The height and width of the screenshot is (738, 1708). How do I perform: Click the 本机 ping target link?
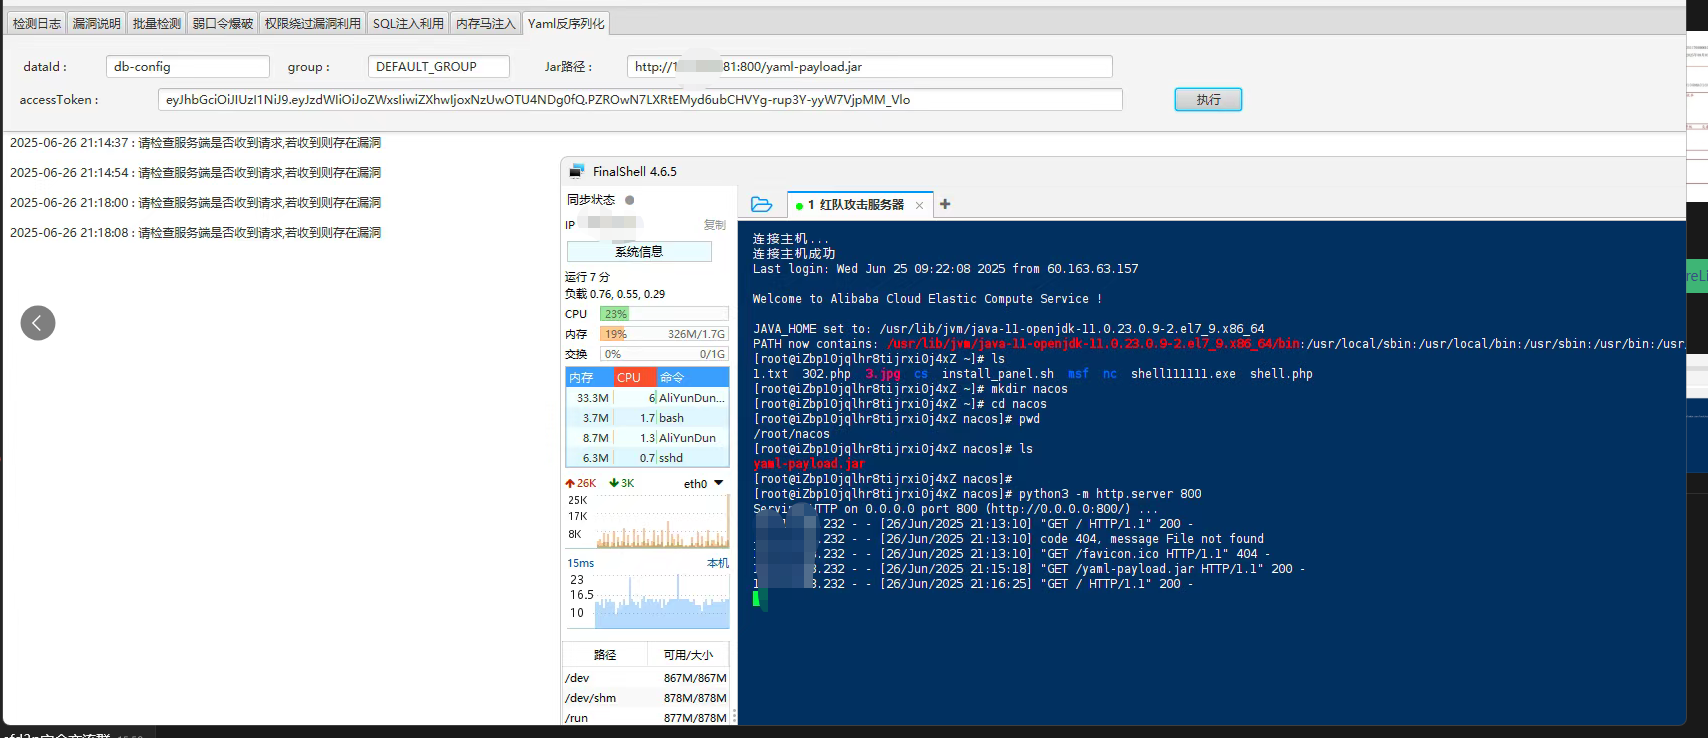718,563
